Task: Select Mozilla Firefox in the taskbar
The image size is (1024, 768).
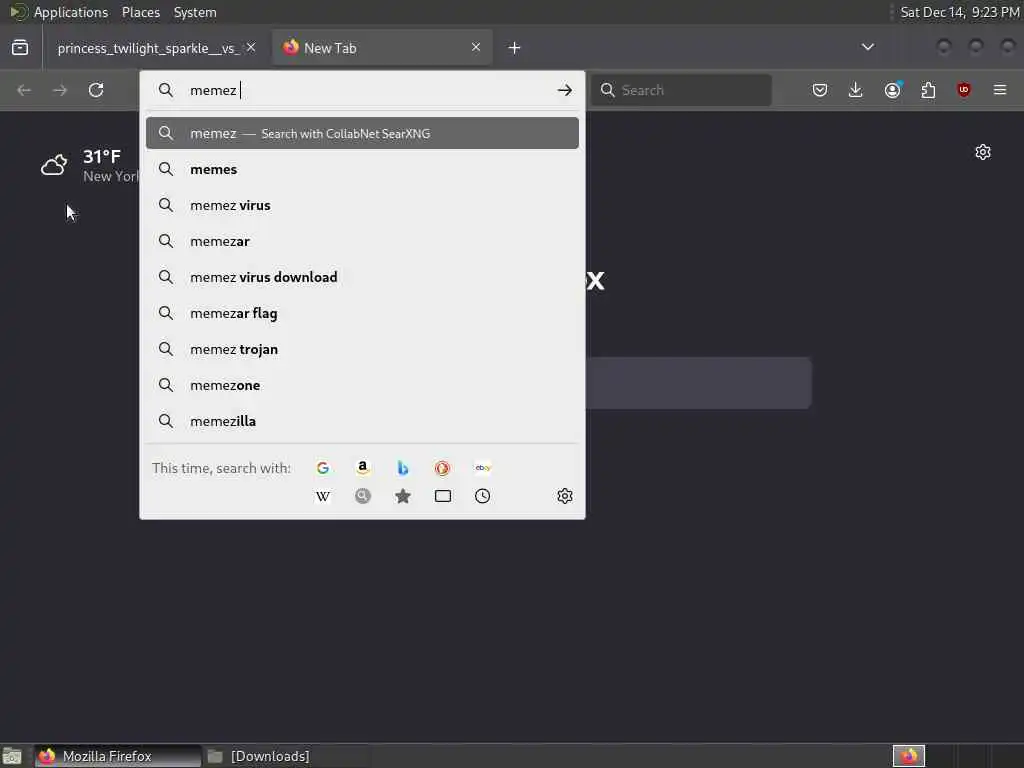Action: 118,756
